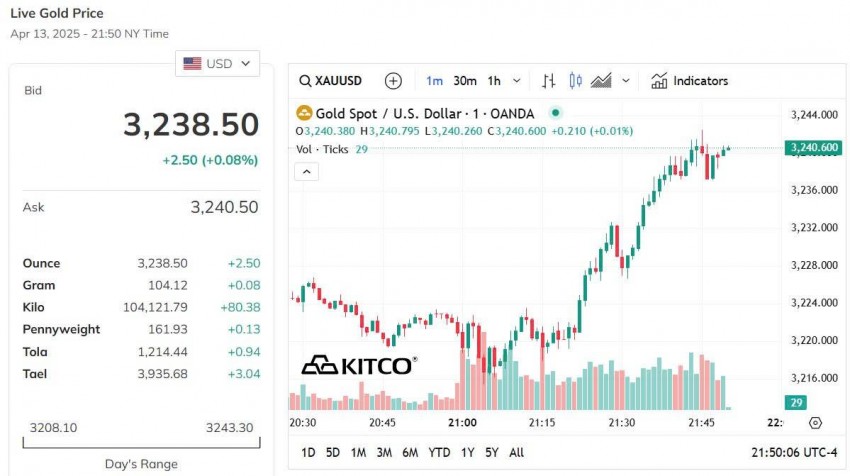Image resolution: width=850 pixels, height=476 pixels.
Task: Toggle the green market status dot
Action: coord(556,114)
